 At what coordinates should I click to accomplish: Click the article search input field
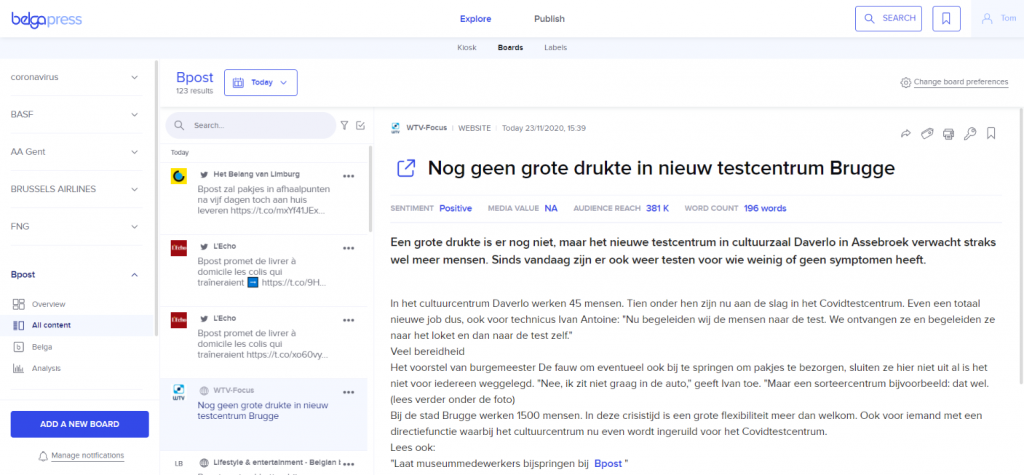coord(251,125)
